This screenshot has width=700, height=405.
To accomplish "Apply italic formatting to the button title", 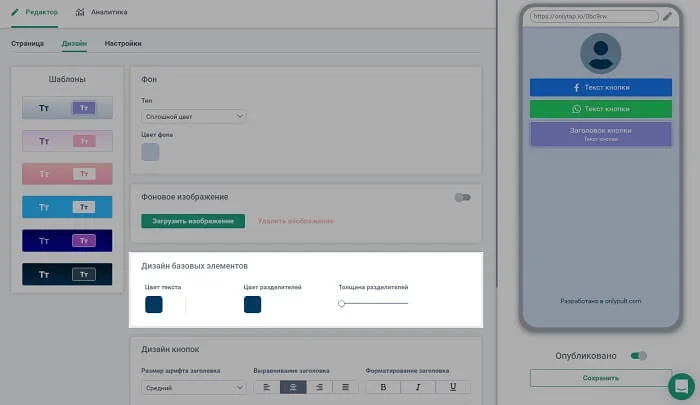I will 416,387.
